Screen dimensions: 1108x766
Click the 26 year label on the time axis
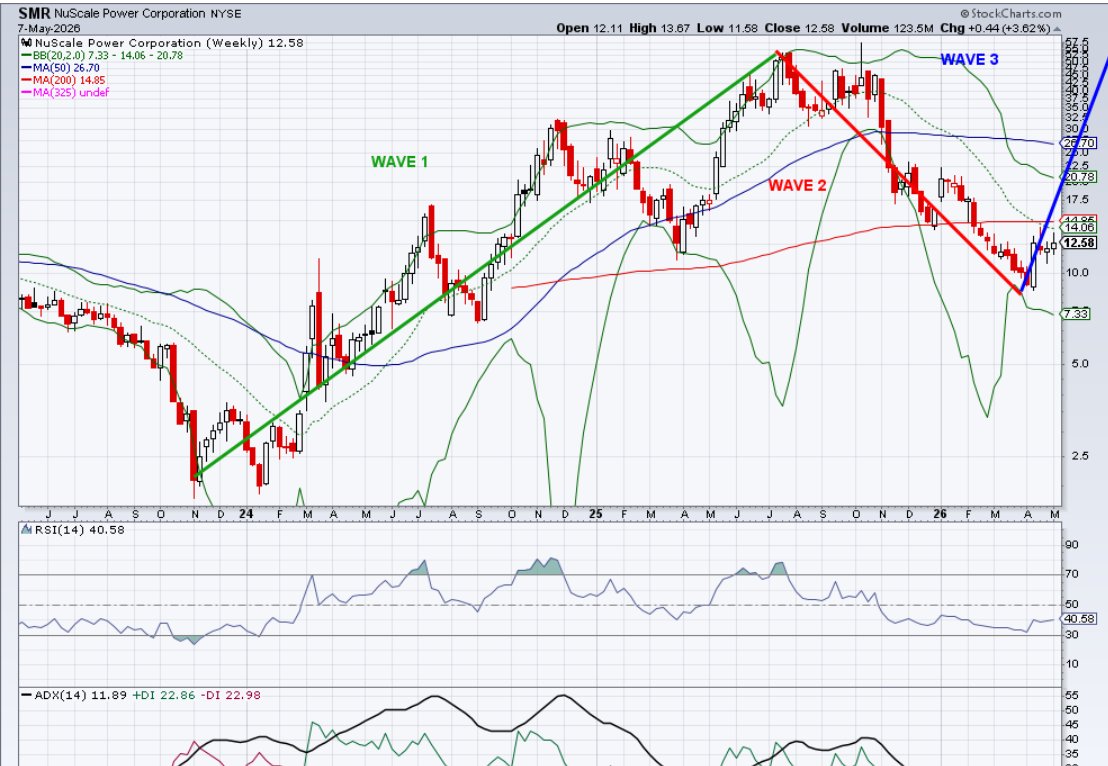click(940, 514)
